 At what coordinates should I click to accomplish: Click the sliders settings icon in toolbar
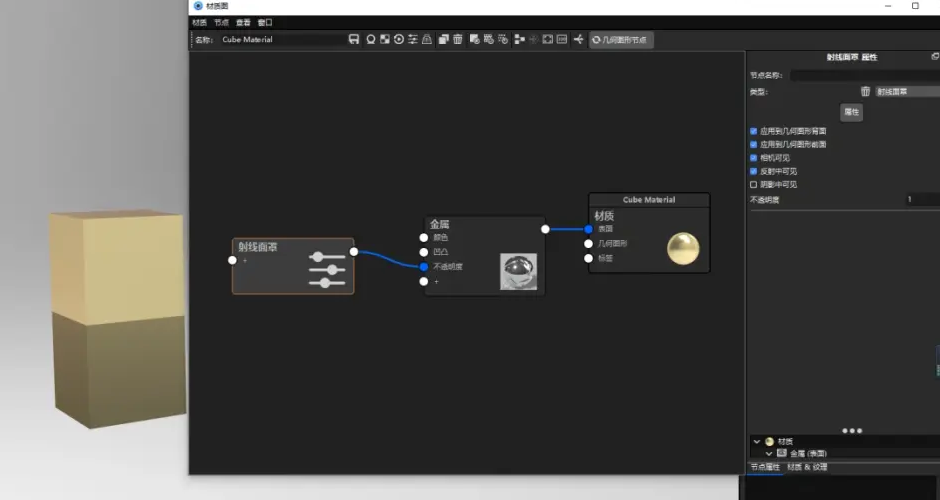click(413, 40)
